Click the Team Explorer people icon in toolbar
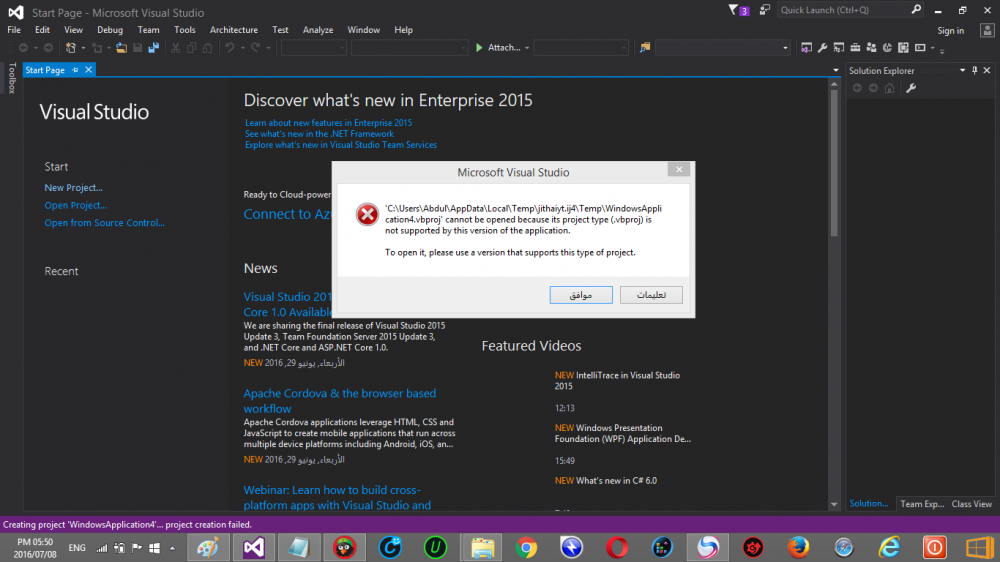1000x562 pixels. pyautogui.click(x=871, y=48)
